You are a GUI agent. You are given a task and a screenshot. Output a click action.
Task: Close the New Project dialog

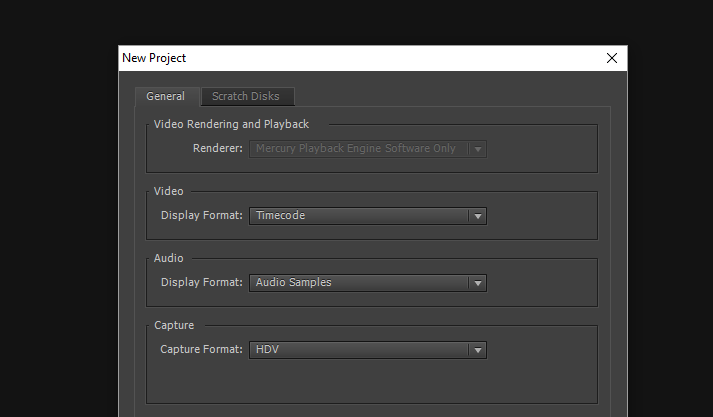(x=612, y=58)
